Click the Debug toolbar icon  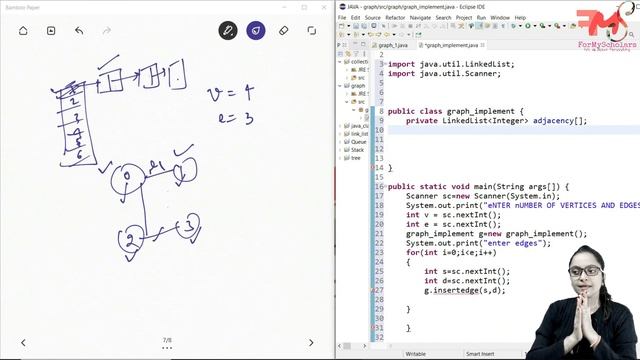[x=513, y=26]
